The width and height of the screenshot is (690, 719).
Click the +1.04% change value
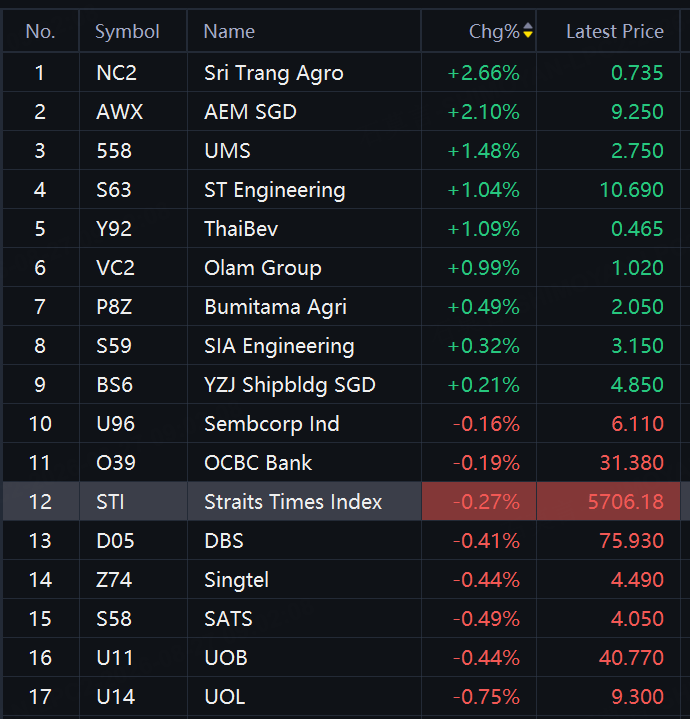point(483,190)
